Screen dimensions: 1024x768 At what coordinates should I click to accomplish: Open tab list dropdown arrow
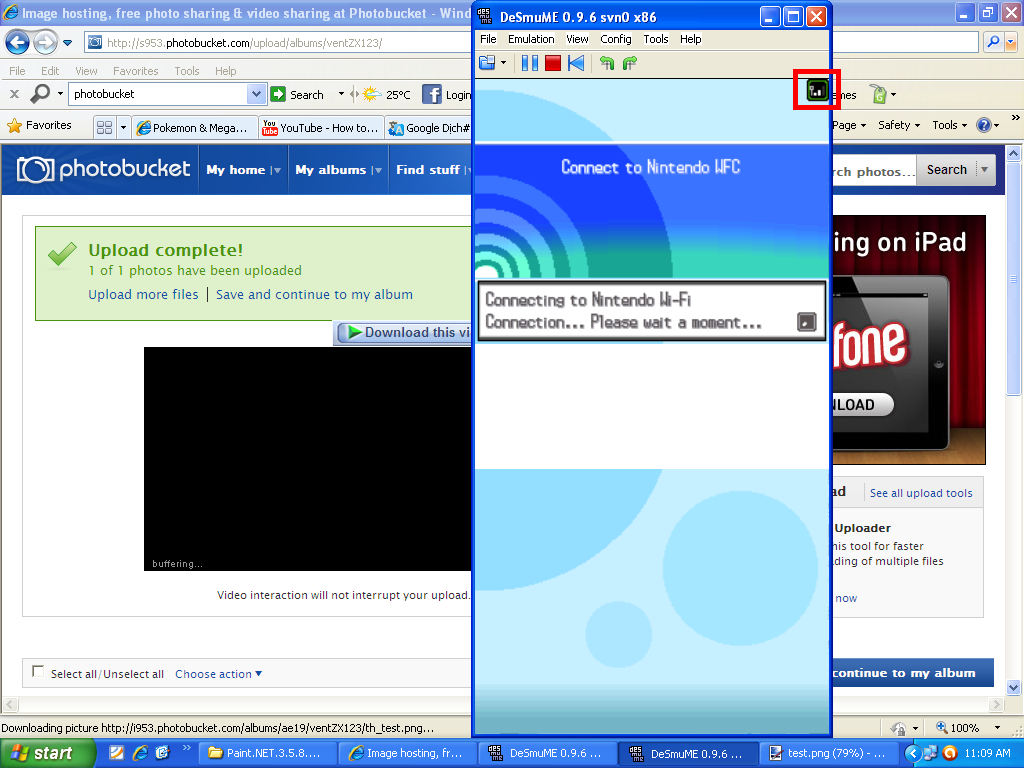click(123, 127)
